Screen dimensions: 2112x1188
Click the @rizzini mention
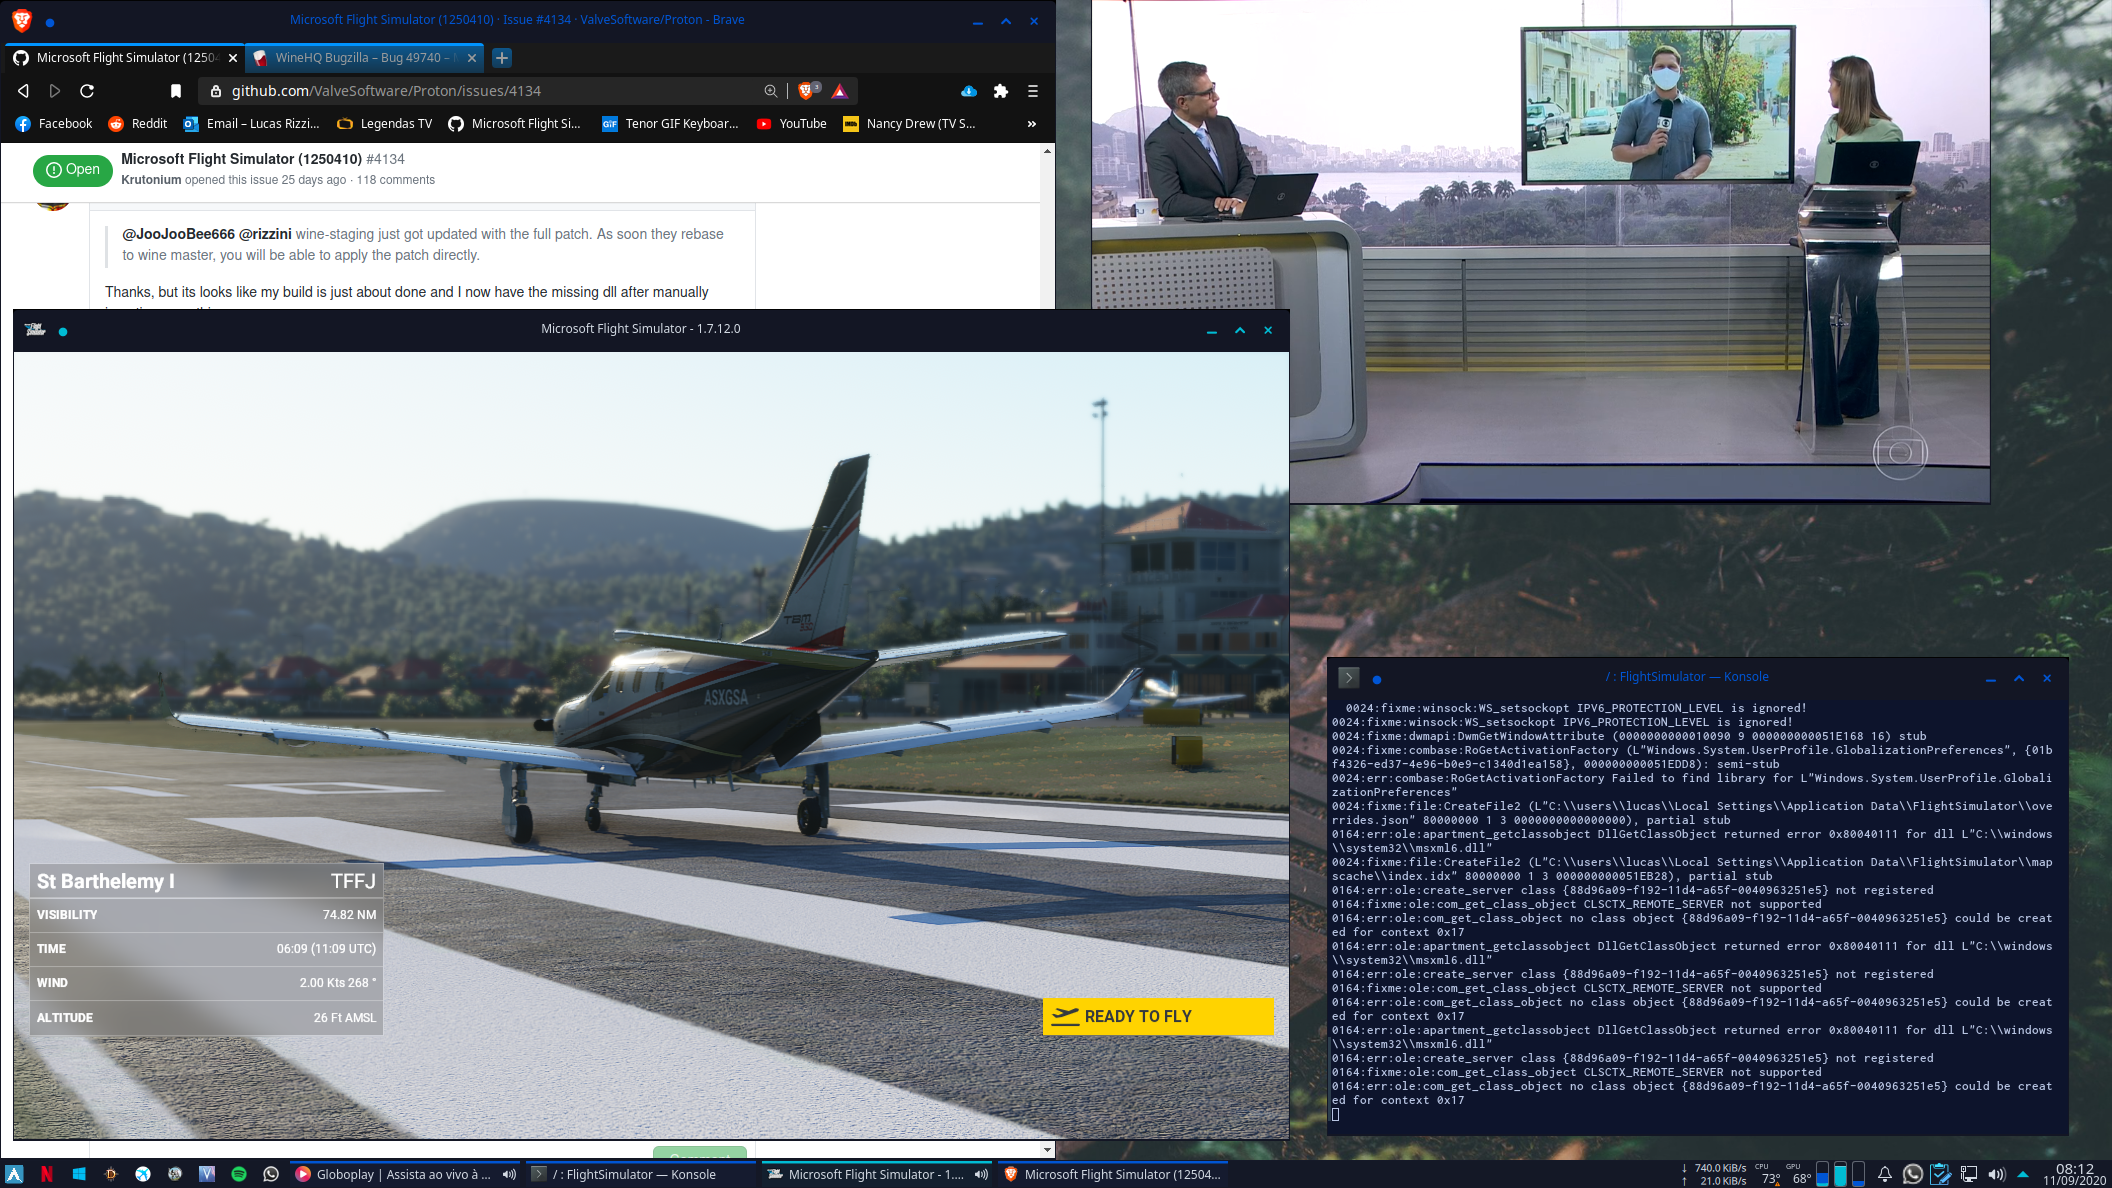[x=265, y=234]
